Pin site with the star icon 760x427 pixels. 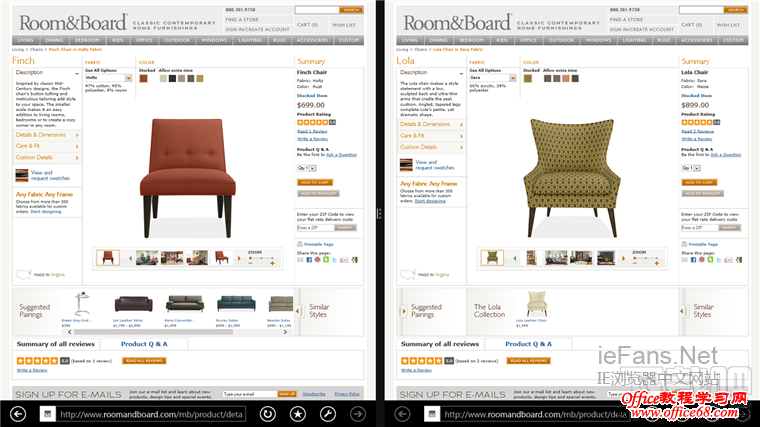(298, 414)
